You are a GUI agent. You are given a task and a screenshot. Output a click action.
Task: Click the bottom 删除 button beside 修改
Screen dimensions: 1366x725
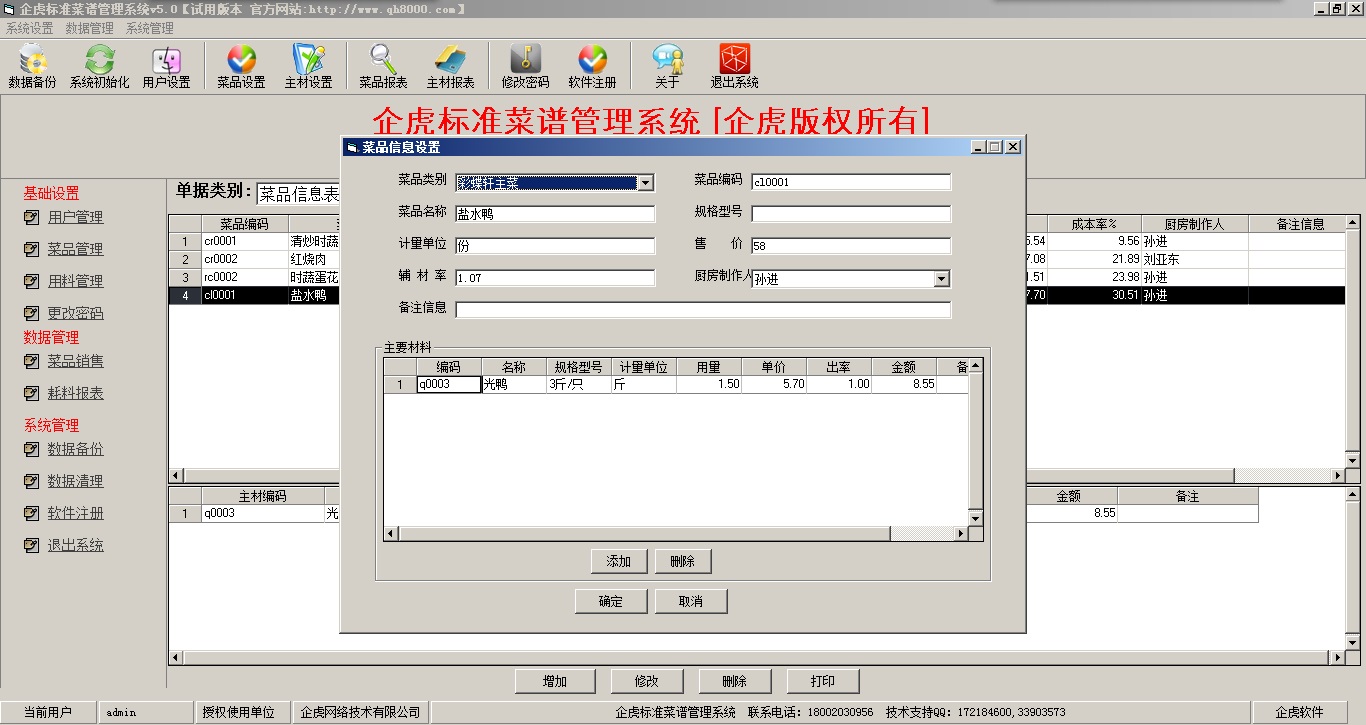coord(735,681)
